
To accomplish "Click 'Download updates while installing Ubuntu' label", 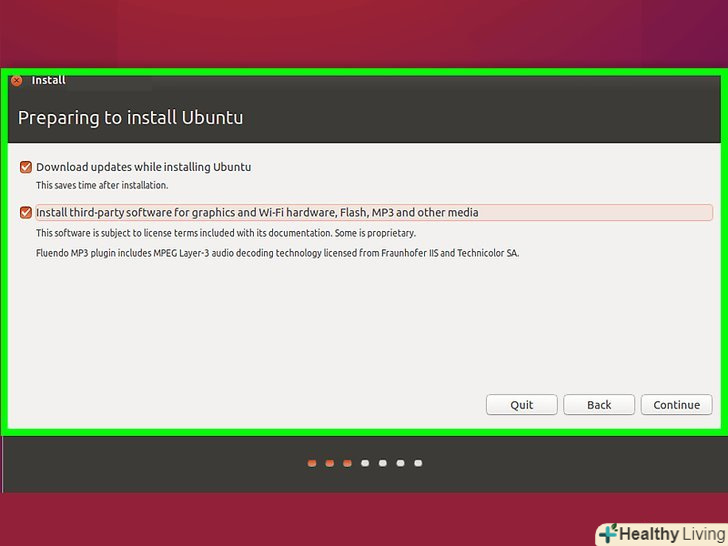I will coord(143,167).
